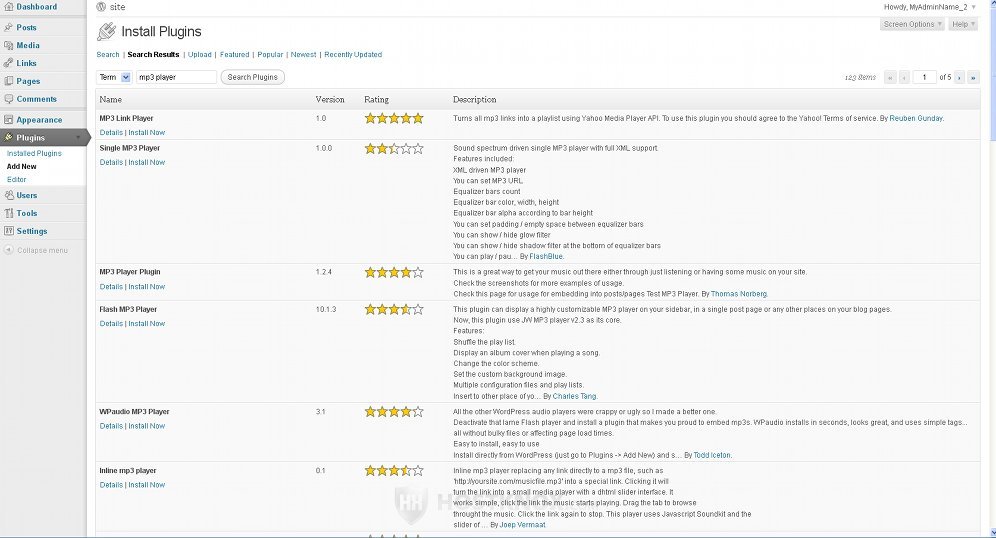Open author link Reuben Gunday
996x538 pixels.
point(916,119)
